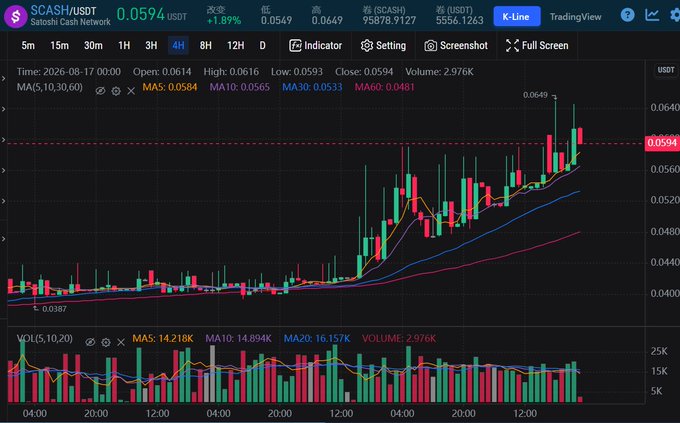The image size is (680, 423).
Task: Click the 0.0387 low price marker
Action: coord(54,308)
